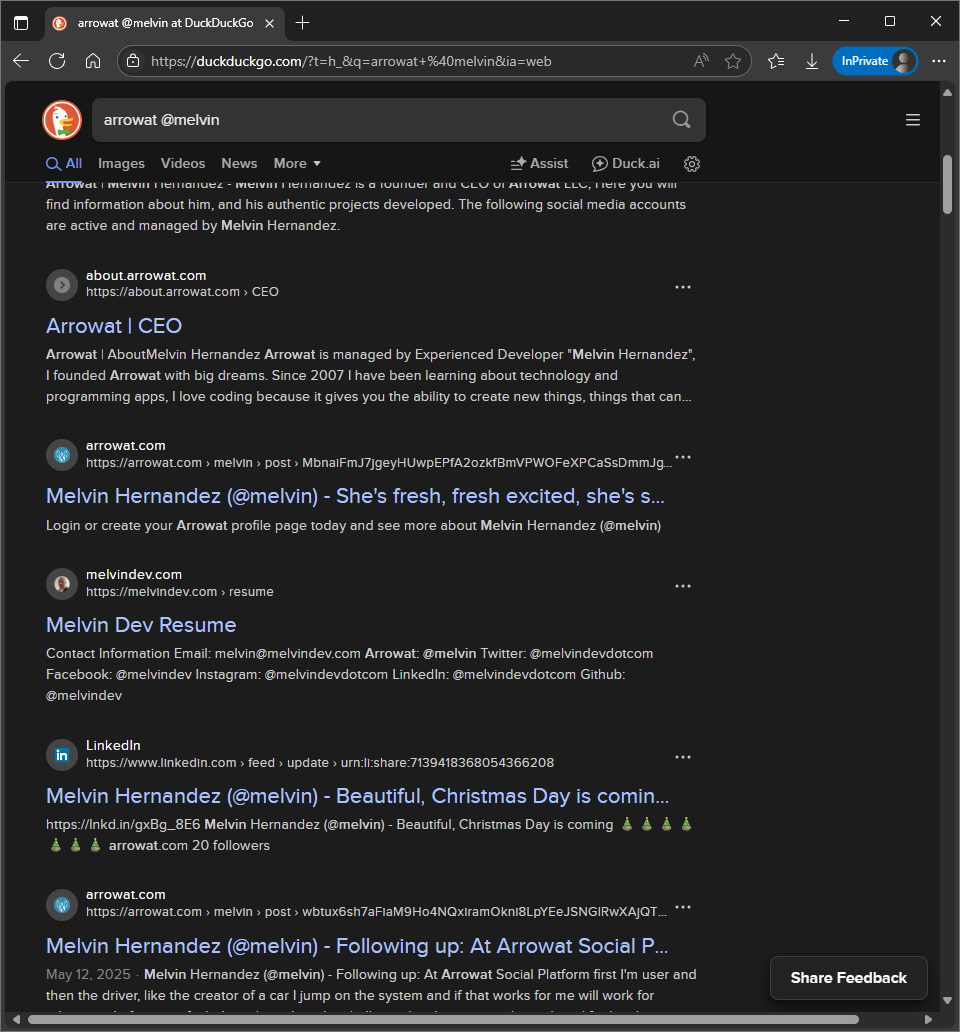Click the "May 12, 2025" result date
Viewport: 960px width, 1032px height.
(88, 974)
